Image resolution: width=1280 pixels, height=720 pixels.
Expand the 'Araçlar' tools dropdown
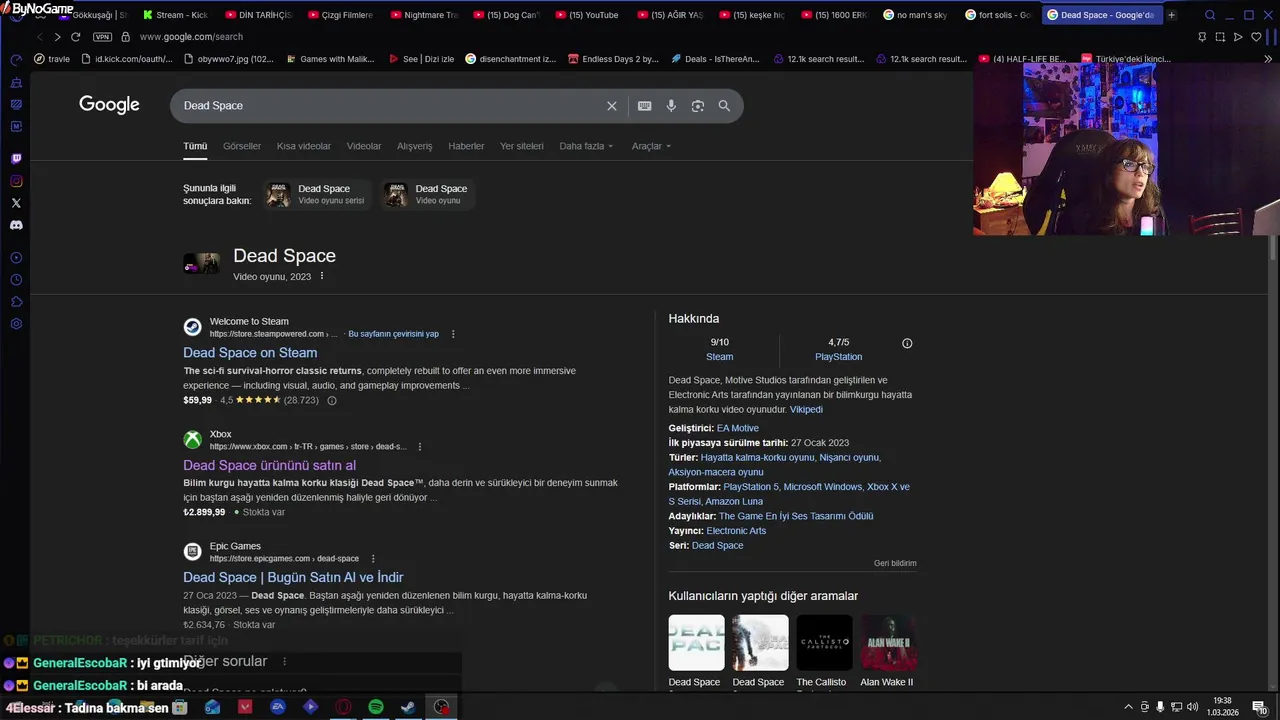click(x=651, y=146)
